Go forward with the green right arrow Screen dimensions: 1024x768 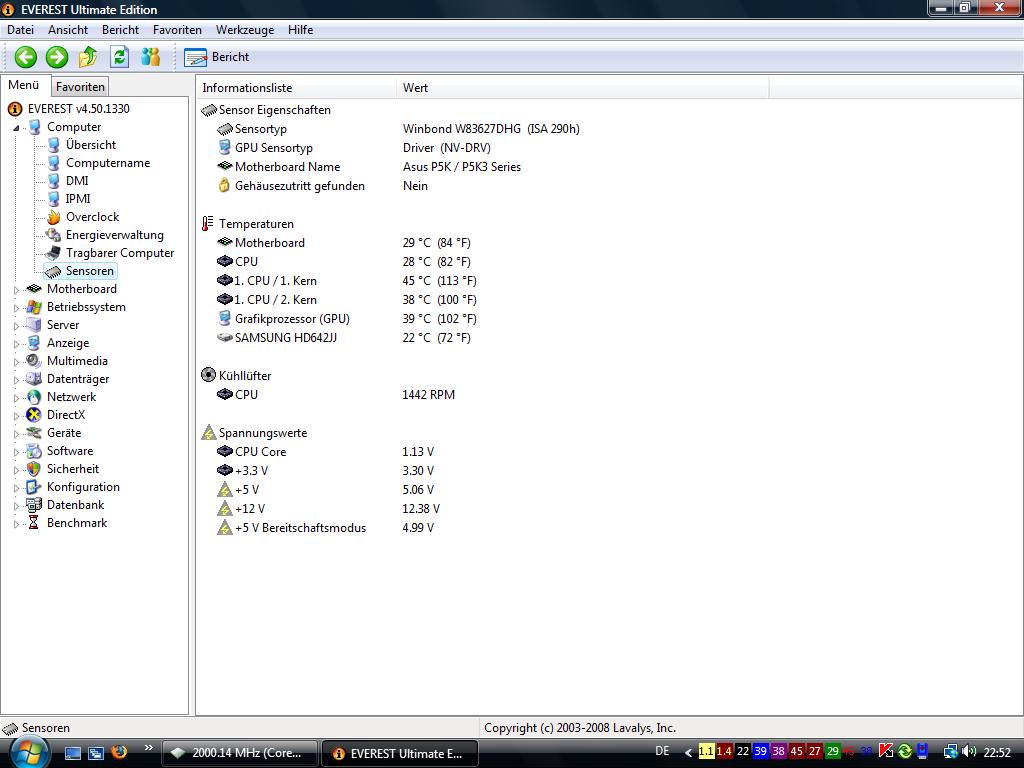[57, 57]
